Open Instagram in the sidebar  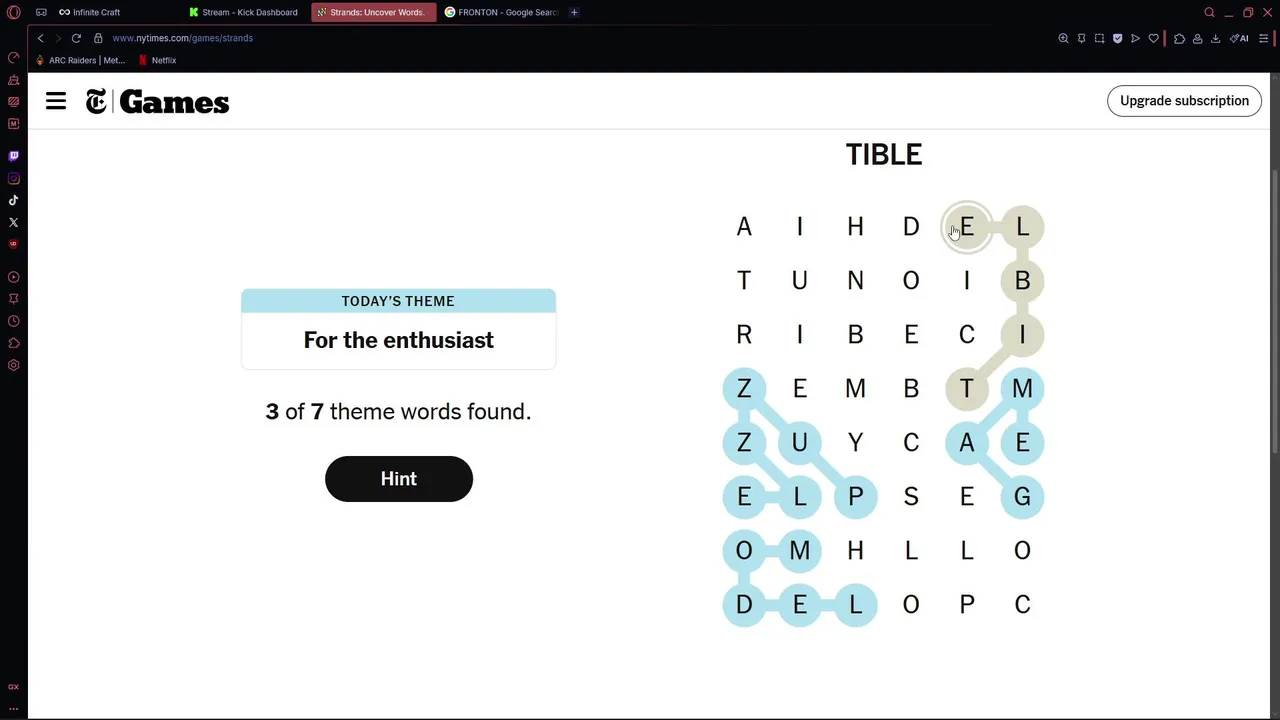pyautogui.click(x=13, y=178)
